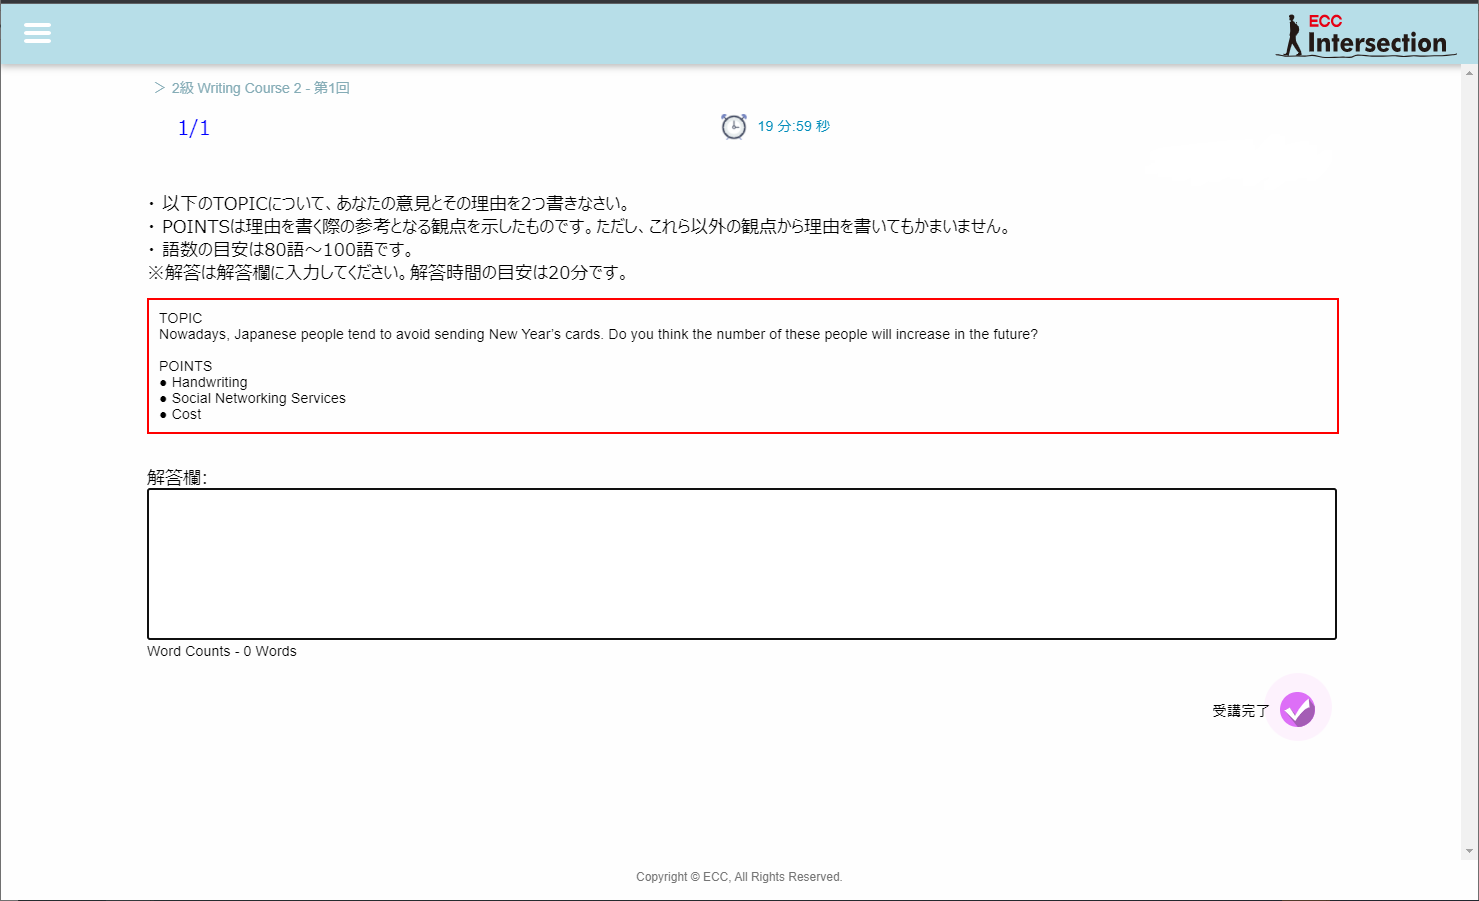Open the hamburger navigation menu
The width and height of the screenshot is (1479, 901).
pos(37,33)
